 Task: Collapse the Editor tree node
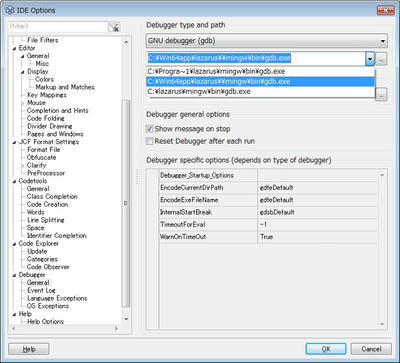14,49
